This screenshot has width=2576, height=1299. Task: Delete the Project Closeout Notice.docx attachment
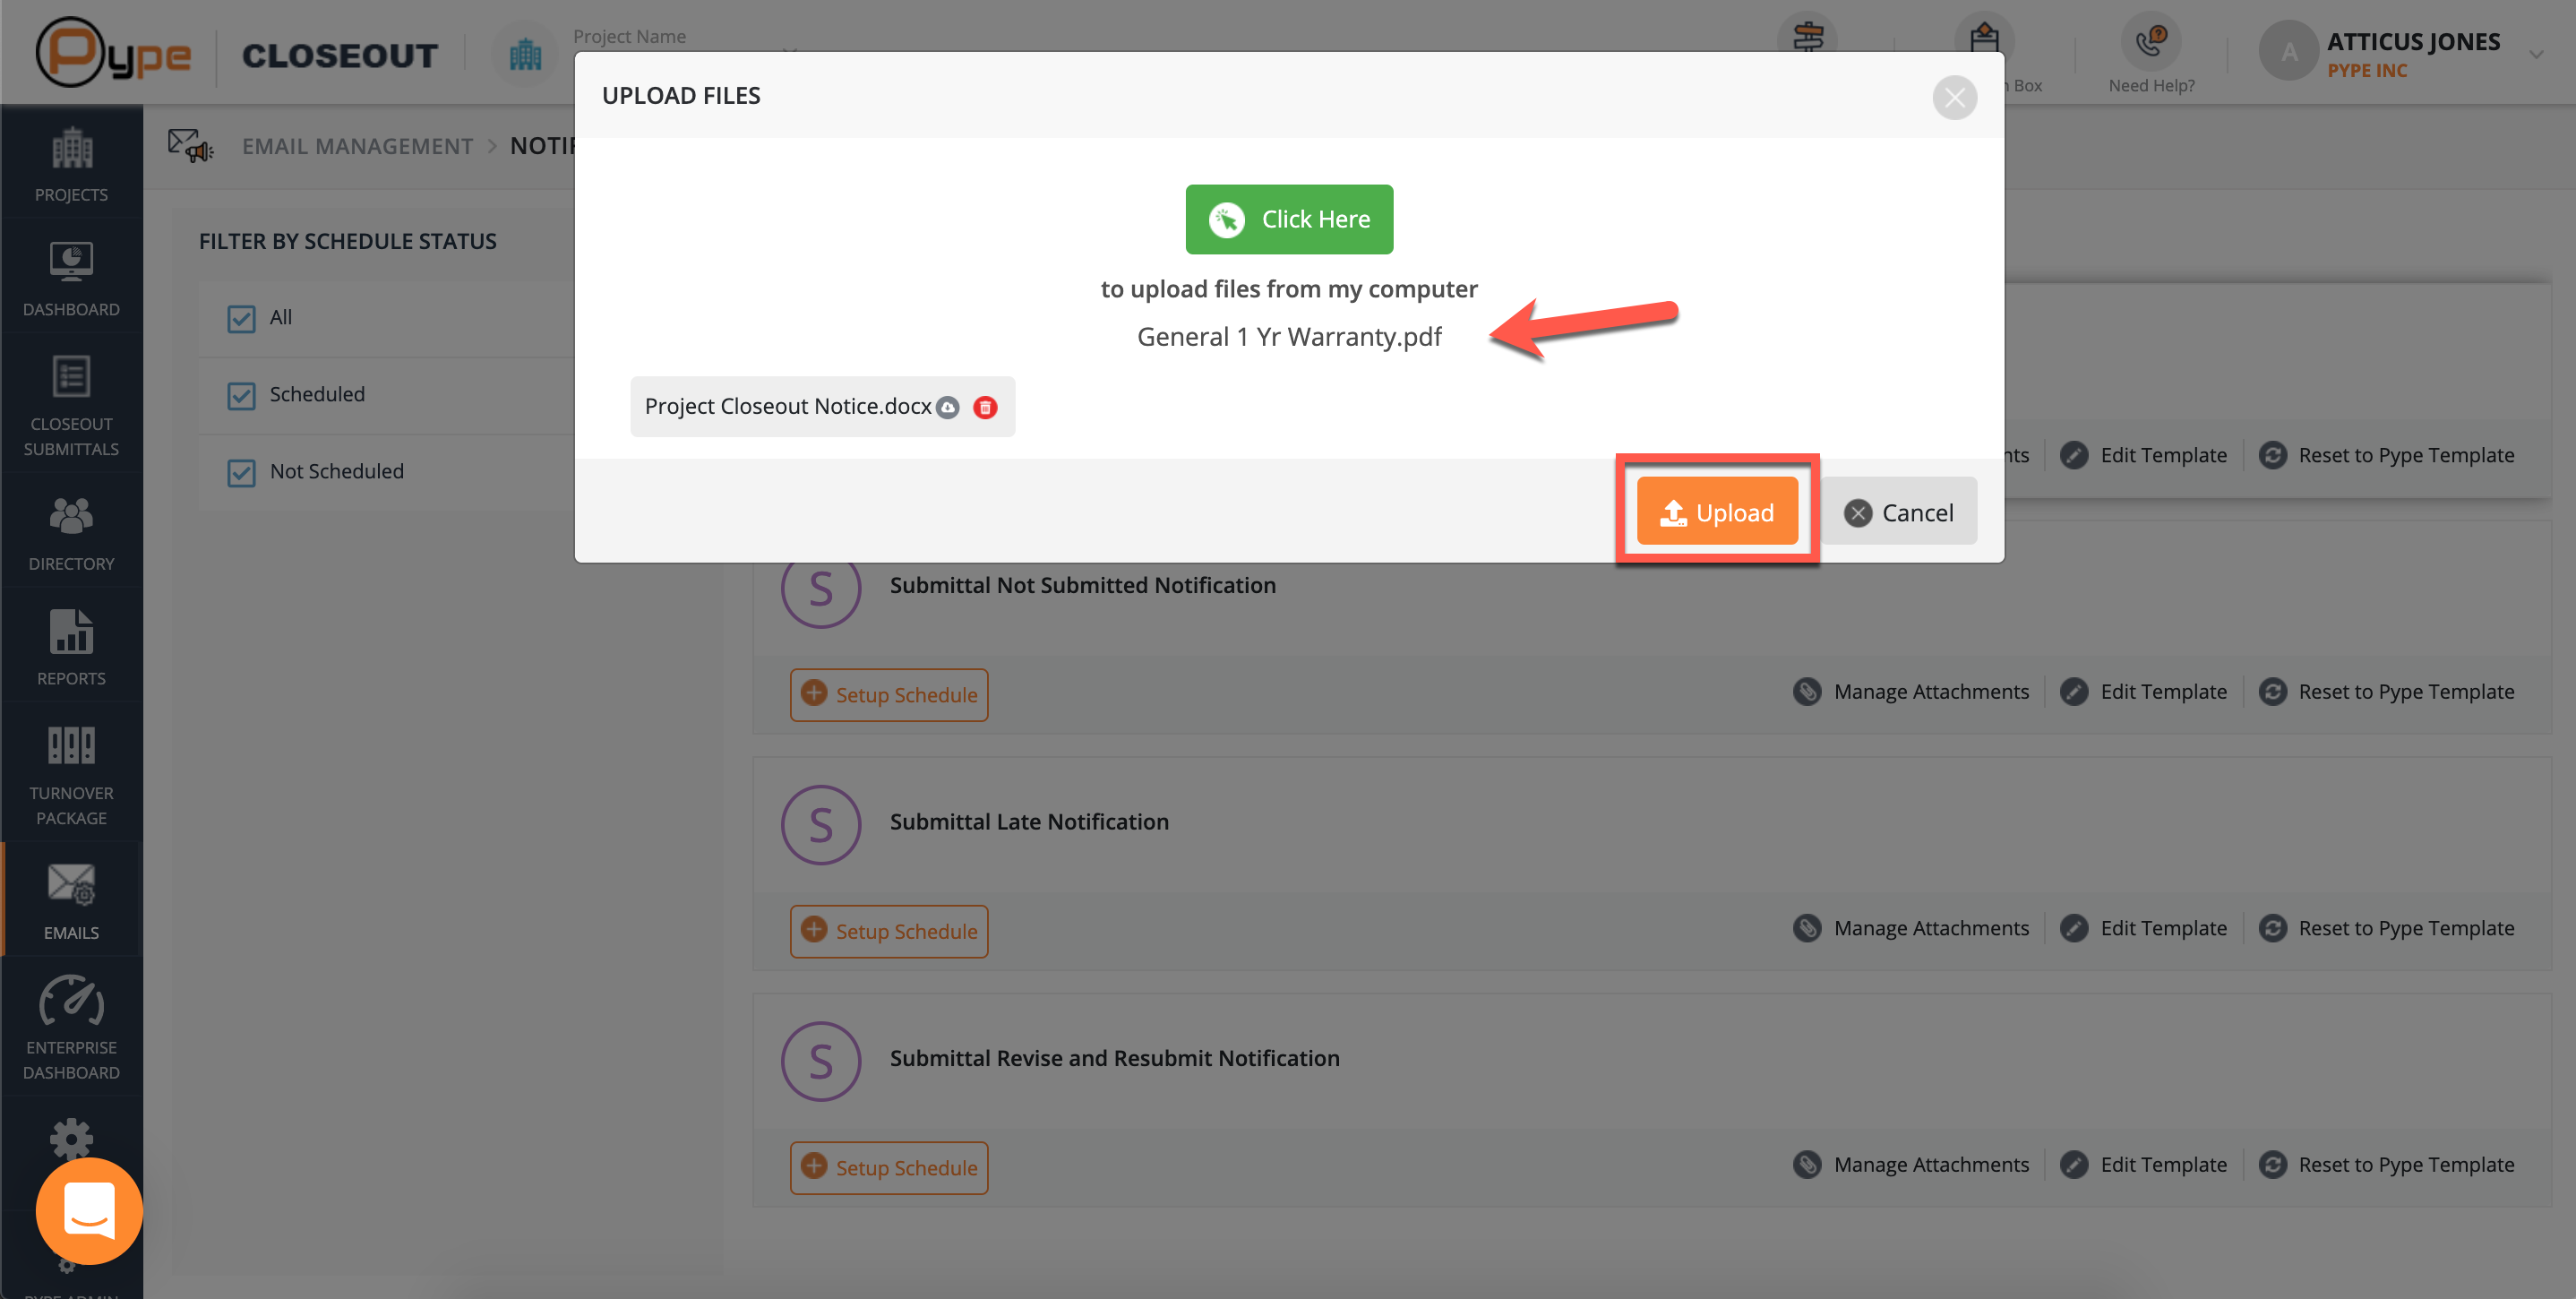point(985,407)
